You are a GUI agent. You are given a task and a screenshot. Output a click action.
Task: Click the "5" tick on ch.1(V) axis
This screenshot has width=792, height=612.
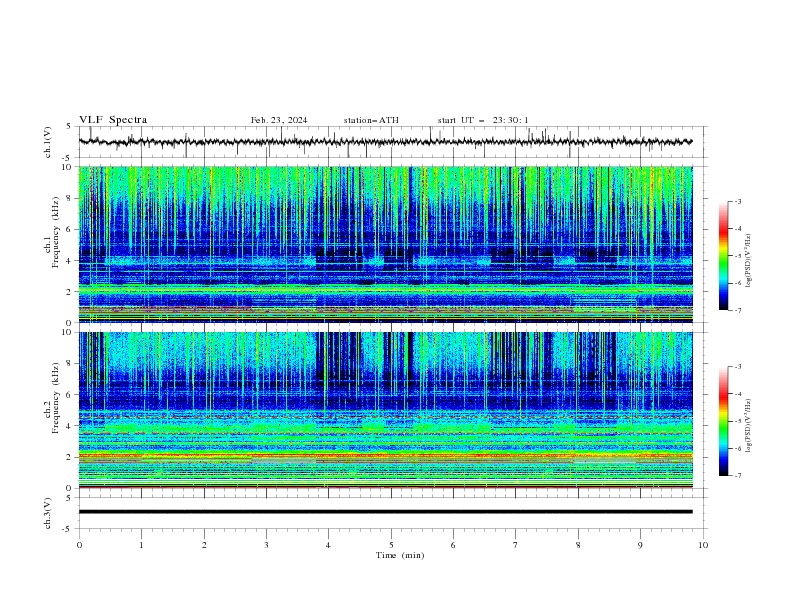point(68,127)
